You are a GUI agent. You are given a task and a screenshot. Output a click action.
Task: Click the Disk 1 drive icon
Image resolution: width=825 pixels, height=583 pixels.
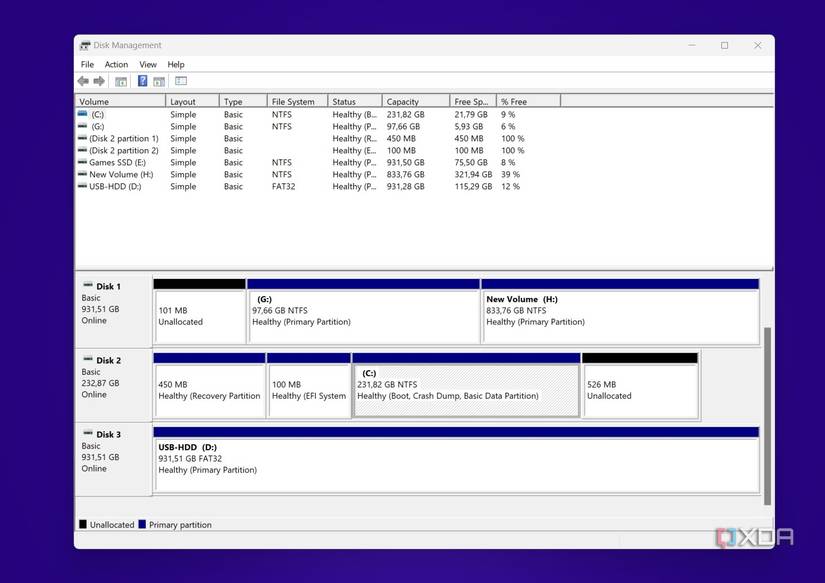tap(87, 283)
